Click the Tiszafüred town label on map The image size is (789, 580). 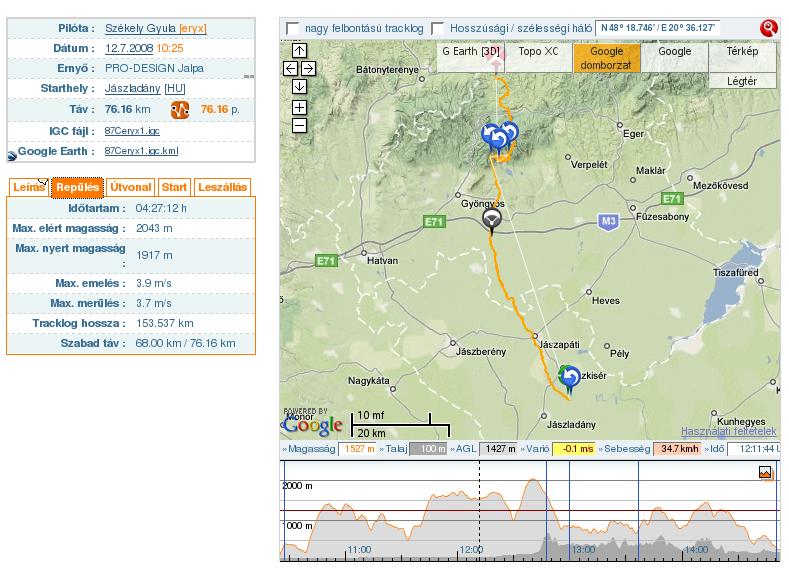(735, 273)
